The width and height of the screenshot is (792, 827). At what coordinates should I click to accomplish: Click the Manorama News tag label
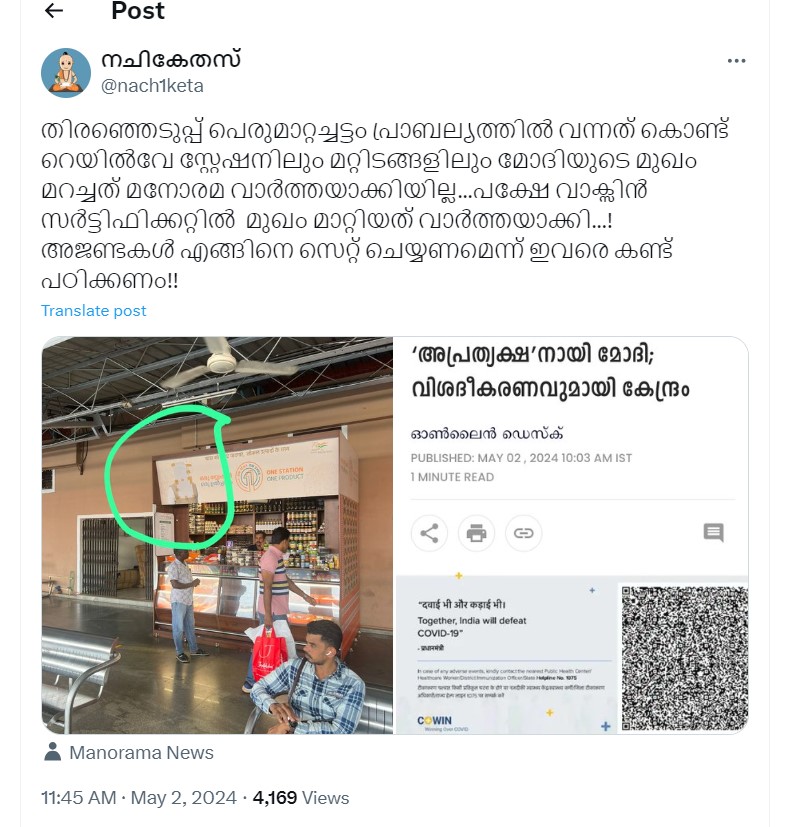[x=141, y=752]
